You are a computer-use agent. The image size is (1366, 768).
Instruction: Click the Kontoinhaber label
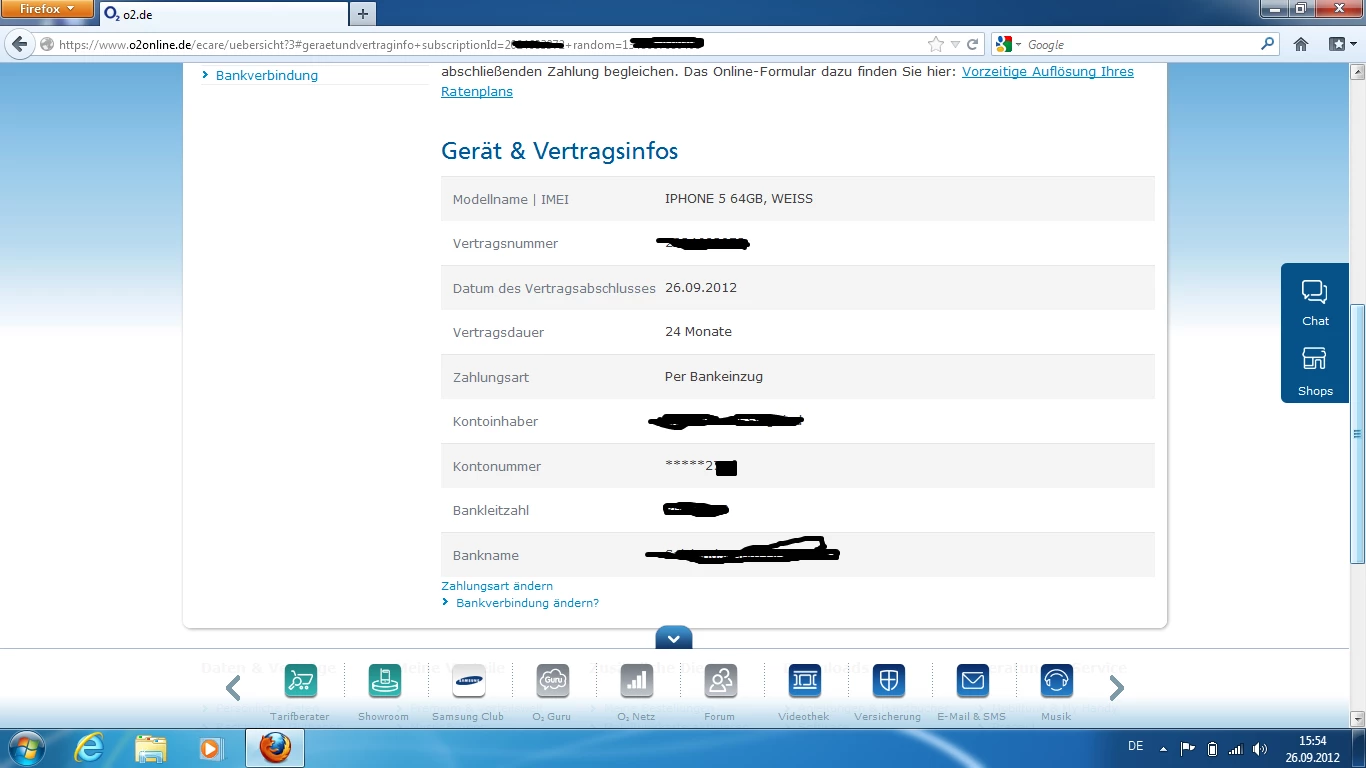(x=495, y=422)
